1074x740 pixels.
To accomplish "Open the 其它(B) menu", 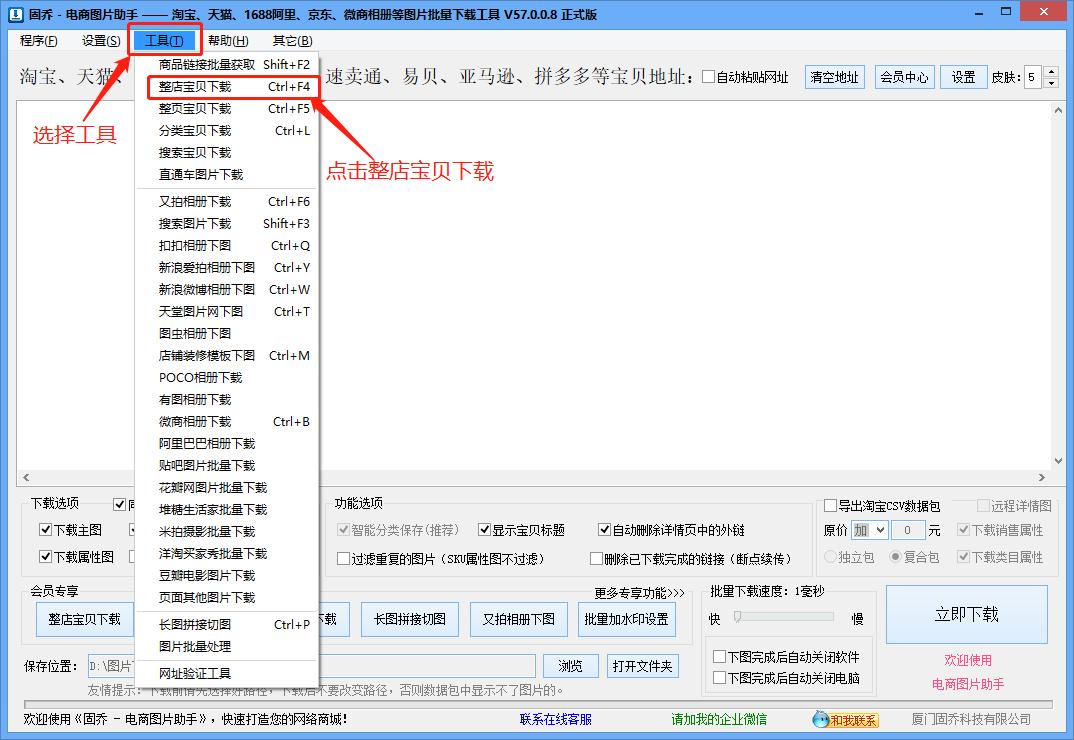I will point(290,41).
